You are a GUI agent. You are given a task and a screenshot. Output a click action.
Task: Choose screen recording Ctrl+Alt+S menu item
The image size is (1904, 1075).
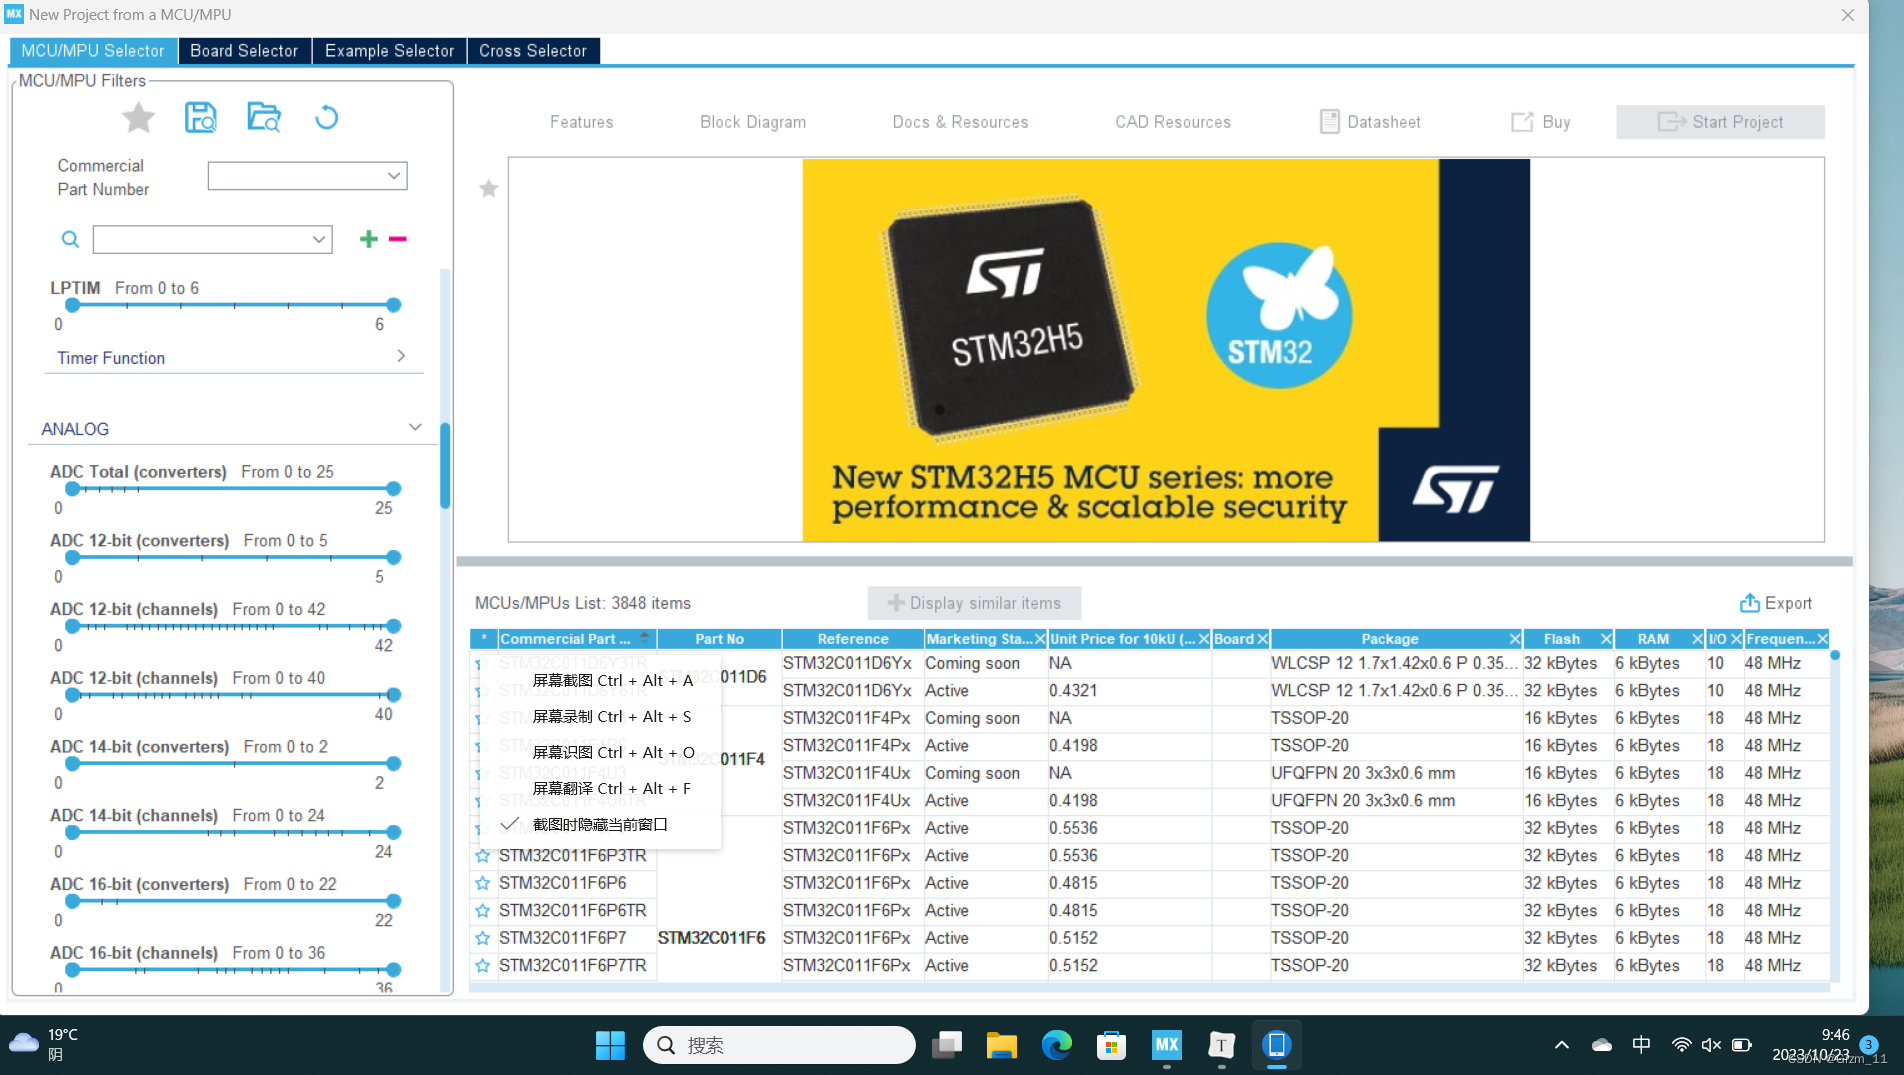click(x=600, y=716)
